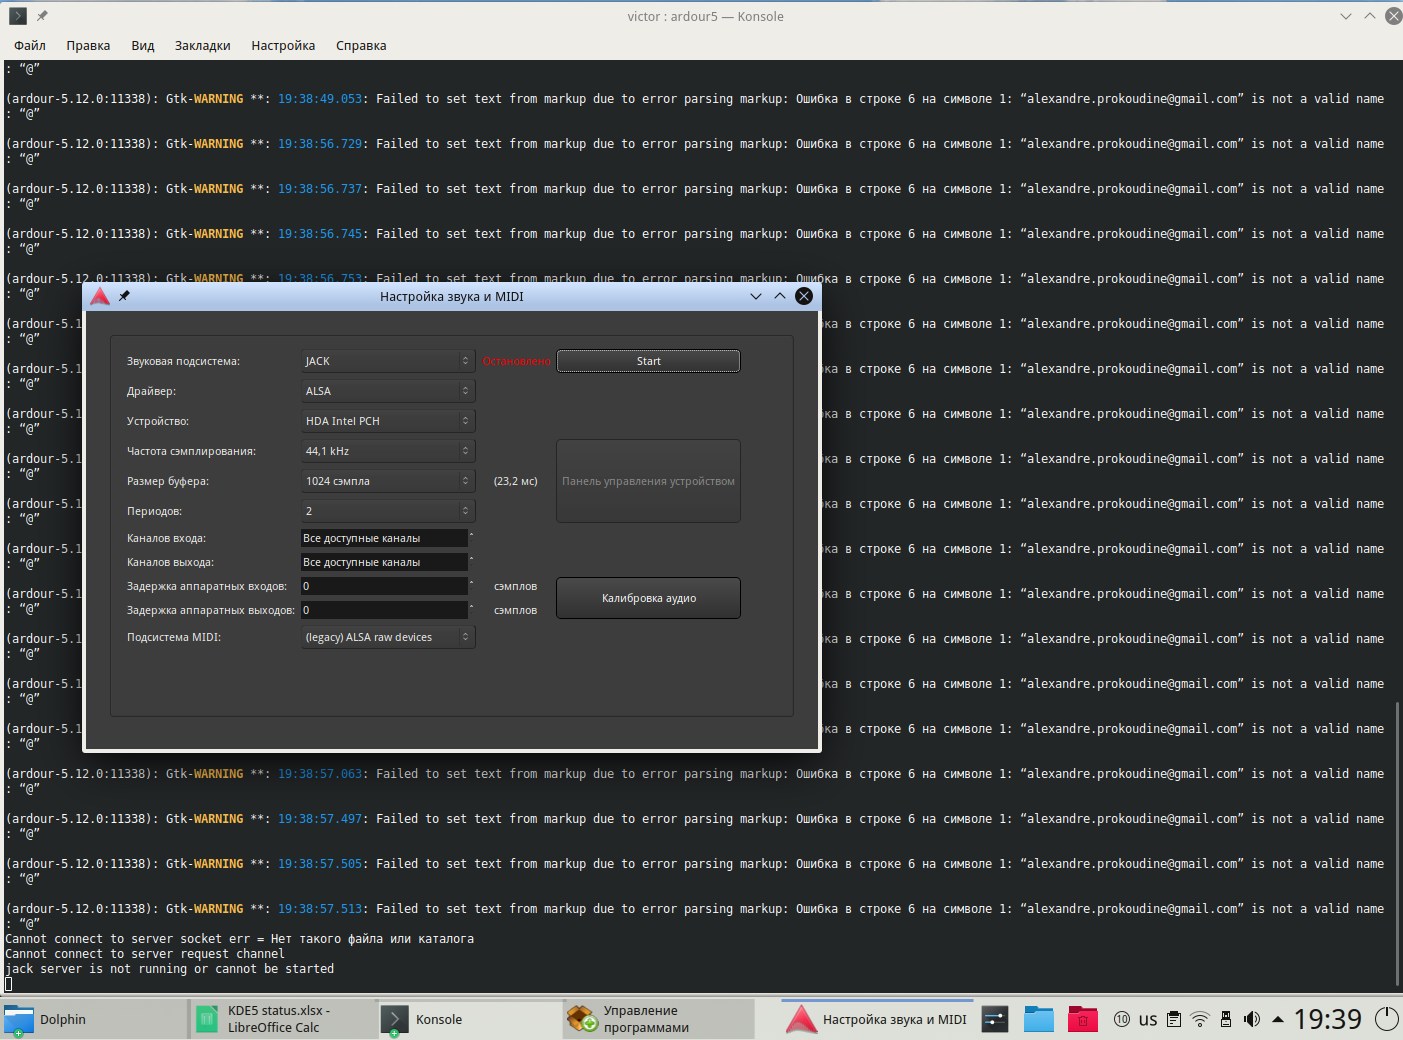Click the Wi-Fi network tray icon
The height and width of the screenshot is (1040, 1403).
(1200, 1019)
